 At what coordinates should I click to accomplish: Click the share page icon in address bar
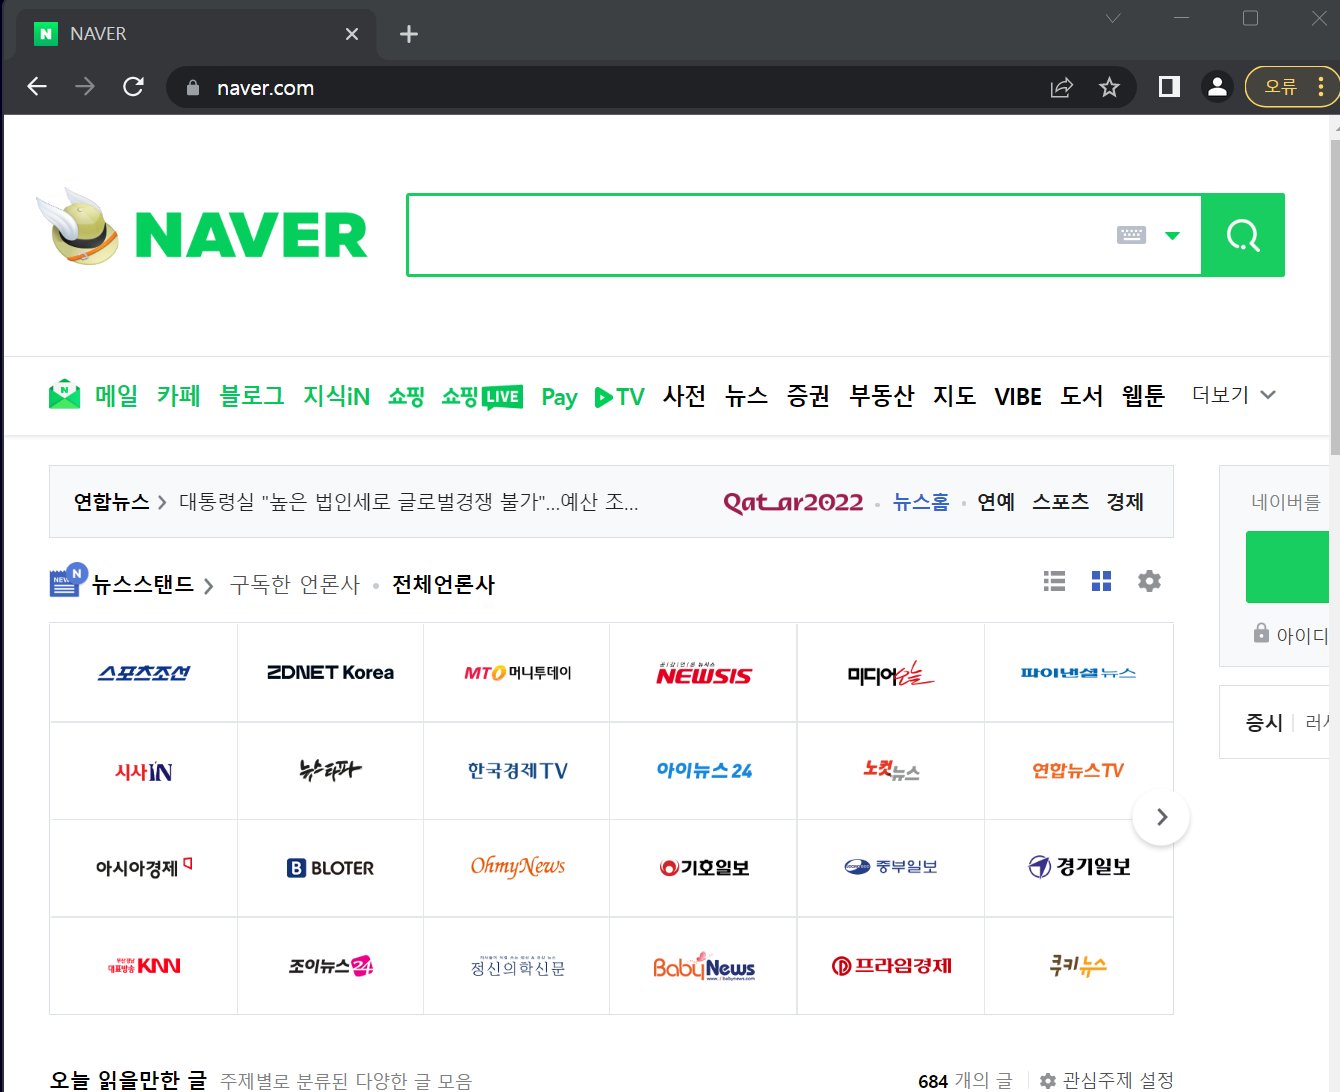[1062, 88]
